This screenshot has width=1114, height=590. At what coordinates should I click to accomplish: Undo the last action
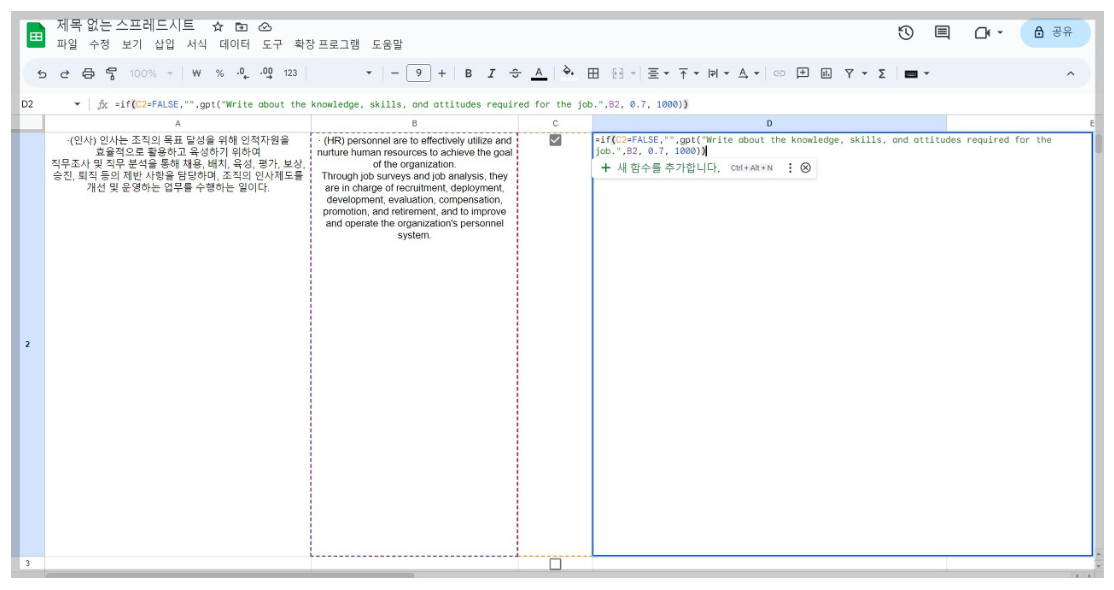42,74
